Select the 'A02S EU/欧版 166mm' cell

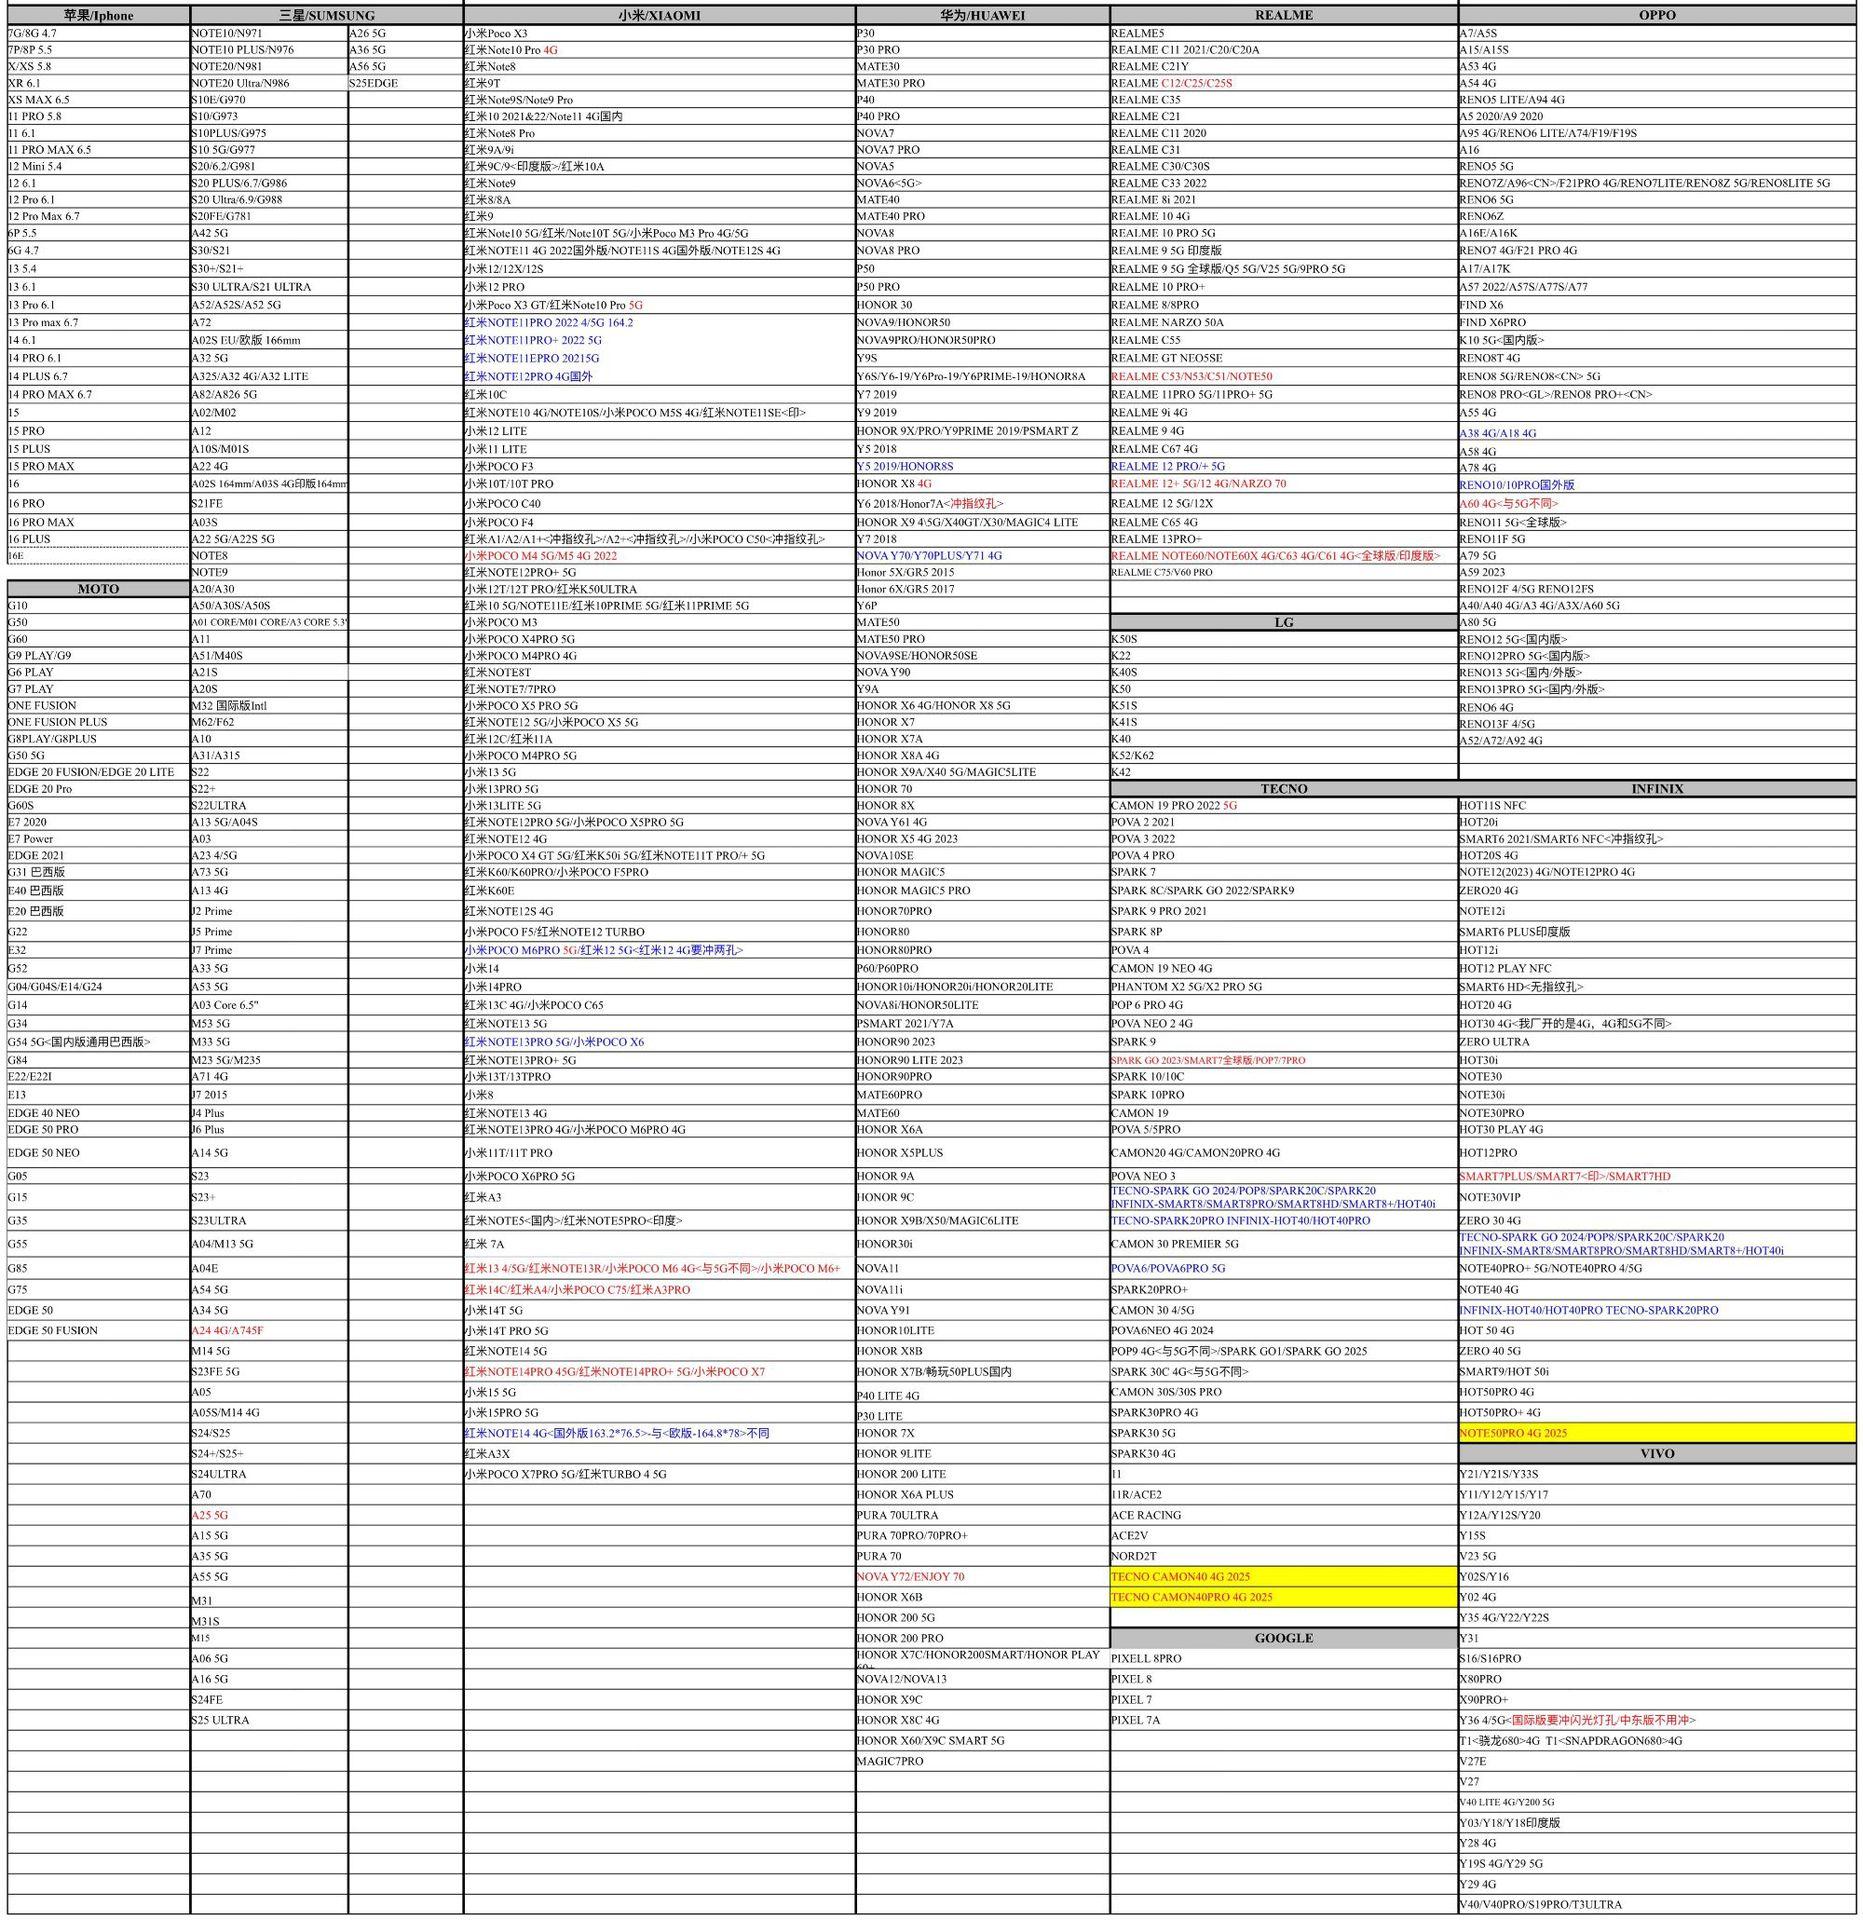(269, 340)
